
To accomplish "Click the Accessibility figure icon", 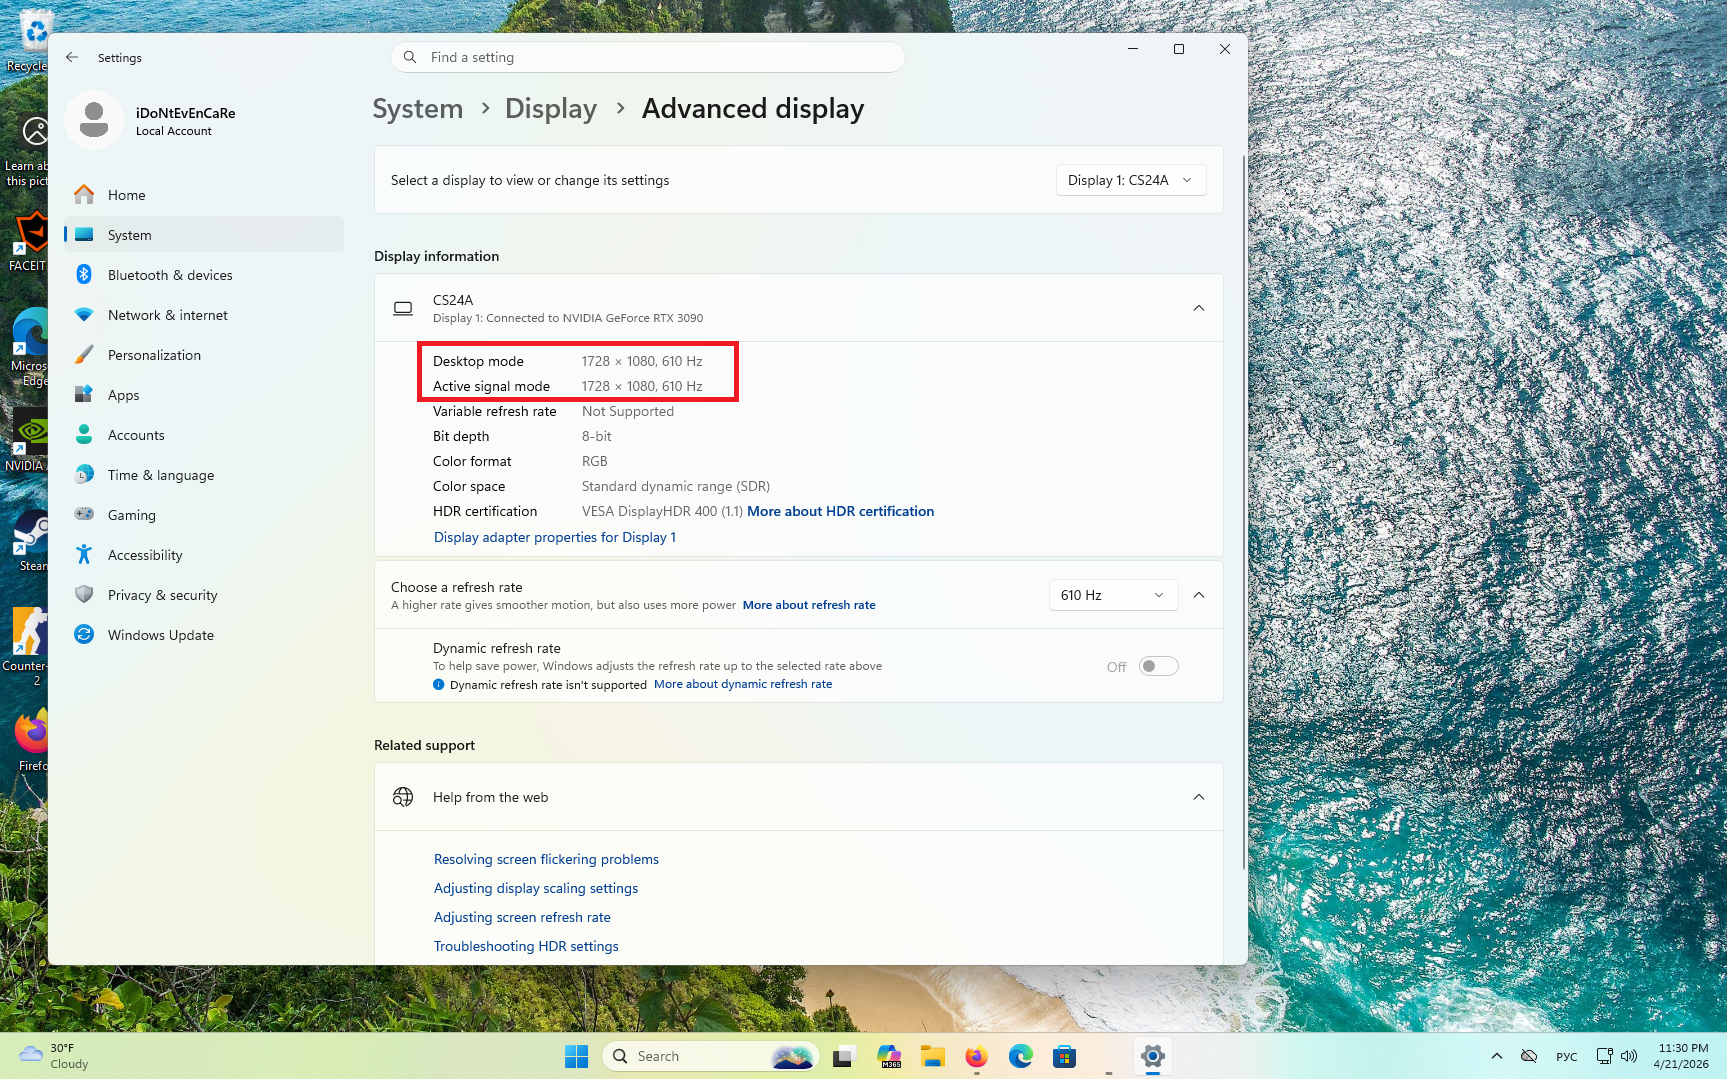I will pos(84,554).
